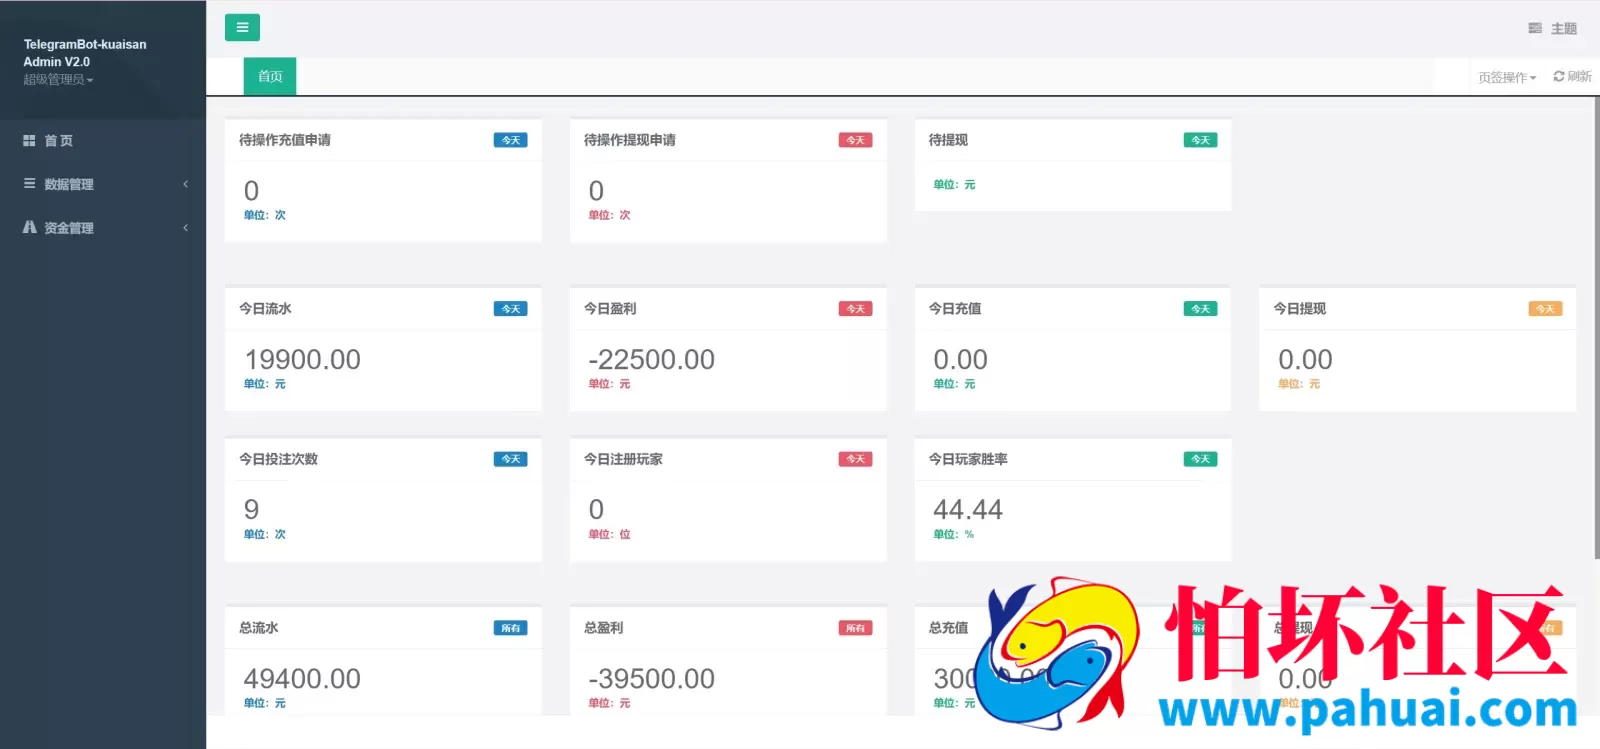
Task: Click the 0.00 value under 今日充值
Action: click(x=960, y=360)
